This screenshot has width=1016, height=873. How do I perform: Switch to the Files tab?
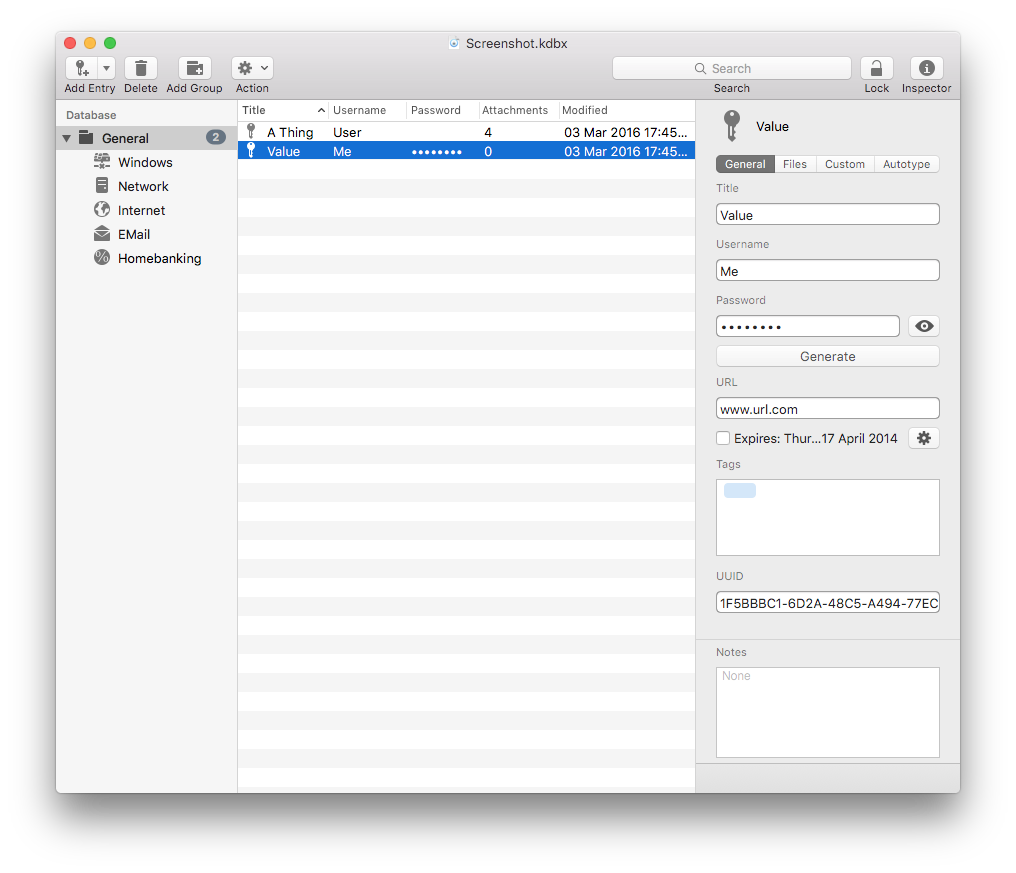pyautogui.click(x=795, y=164)
